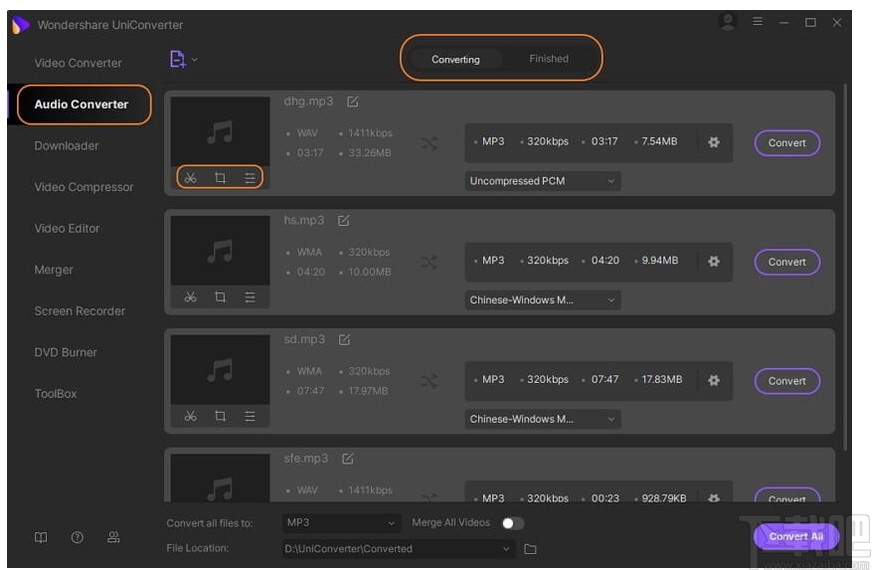Screen dimensions: 873x570
Task: Open the ToolBox section
Action: pyautogui.click(x=56, y=394)
